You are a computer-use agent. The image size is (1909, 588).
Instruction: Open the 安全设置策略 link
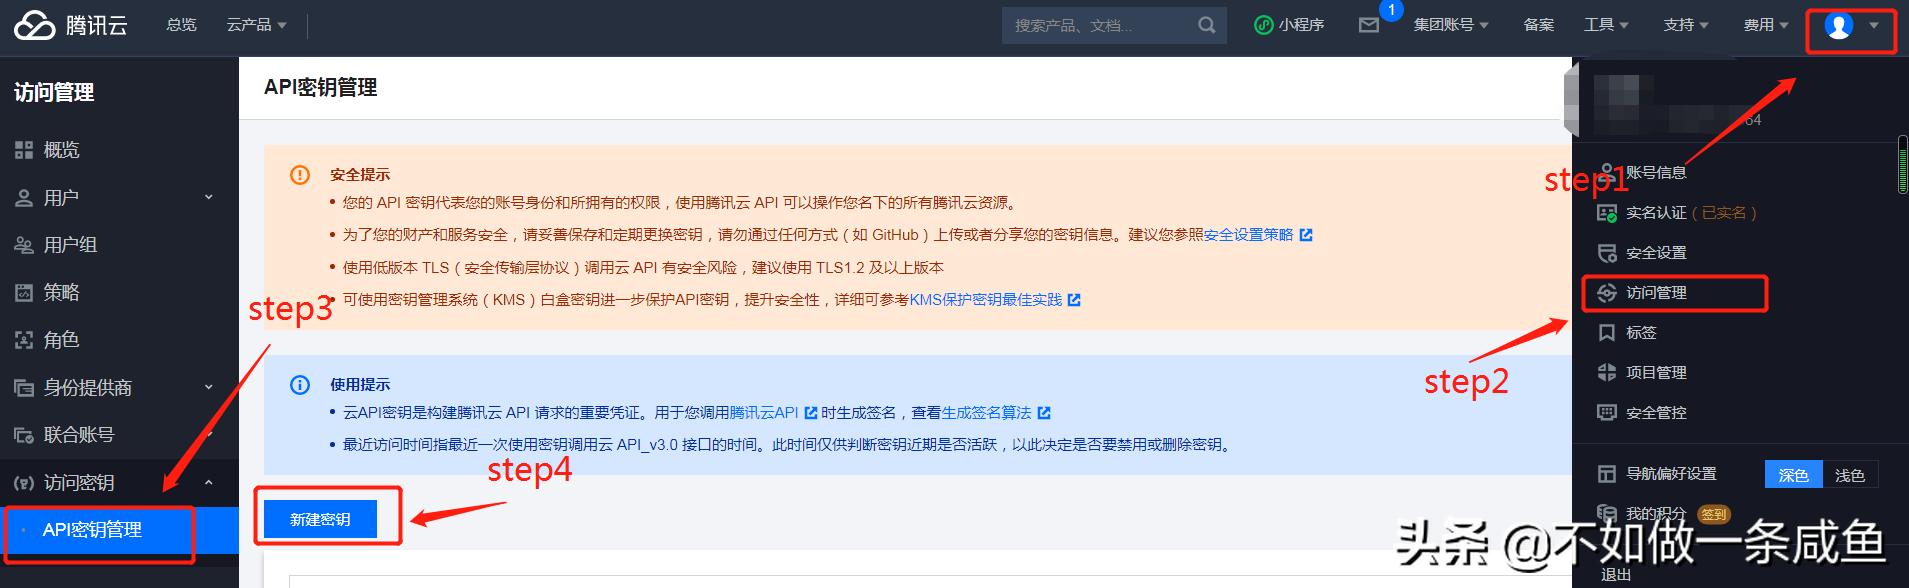point(1249,235)
